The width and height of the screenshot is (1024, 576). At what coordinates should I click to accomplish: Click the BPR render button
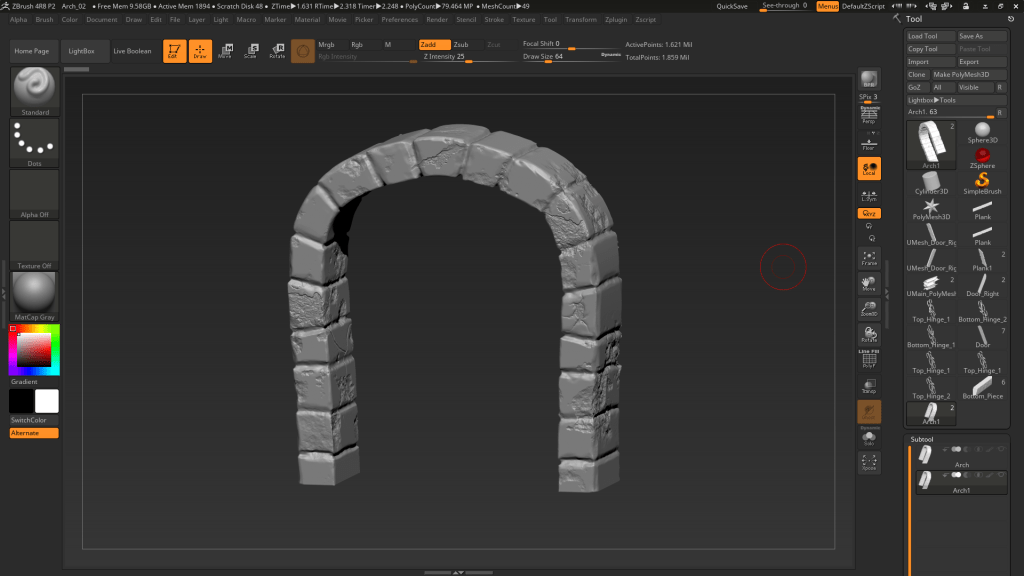[869, 81]
